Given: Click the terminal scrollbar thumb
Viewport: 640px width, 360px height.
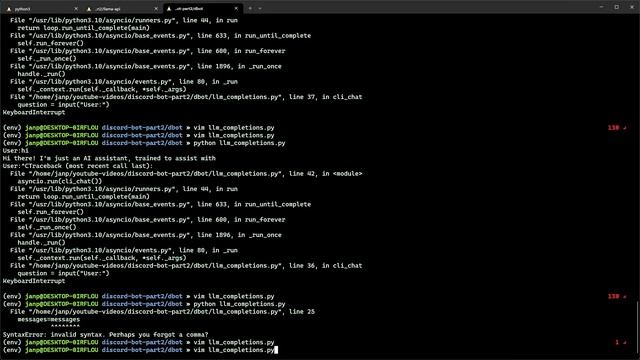Looking at the screenshot, I should click(x=638, y=328).
